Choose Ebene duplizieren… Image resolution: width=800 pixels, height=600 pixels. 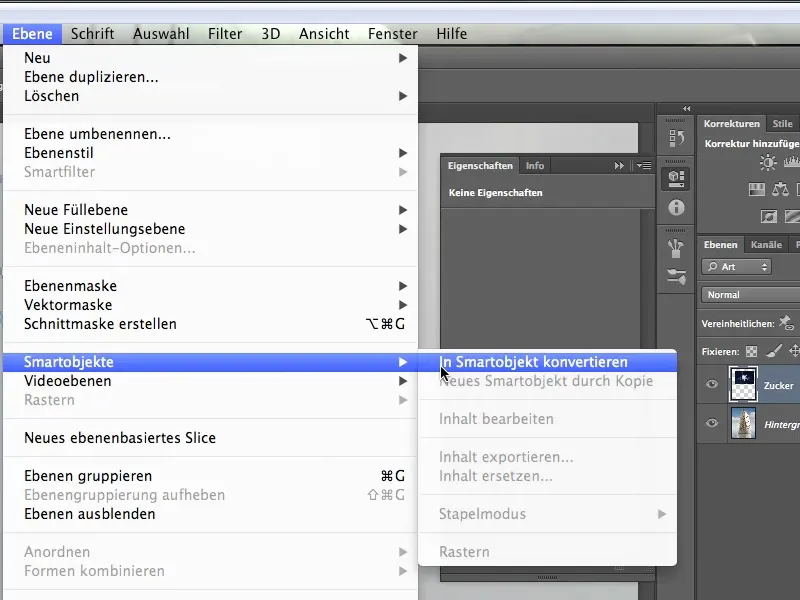tap(210, 77)
